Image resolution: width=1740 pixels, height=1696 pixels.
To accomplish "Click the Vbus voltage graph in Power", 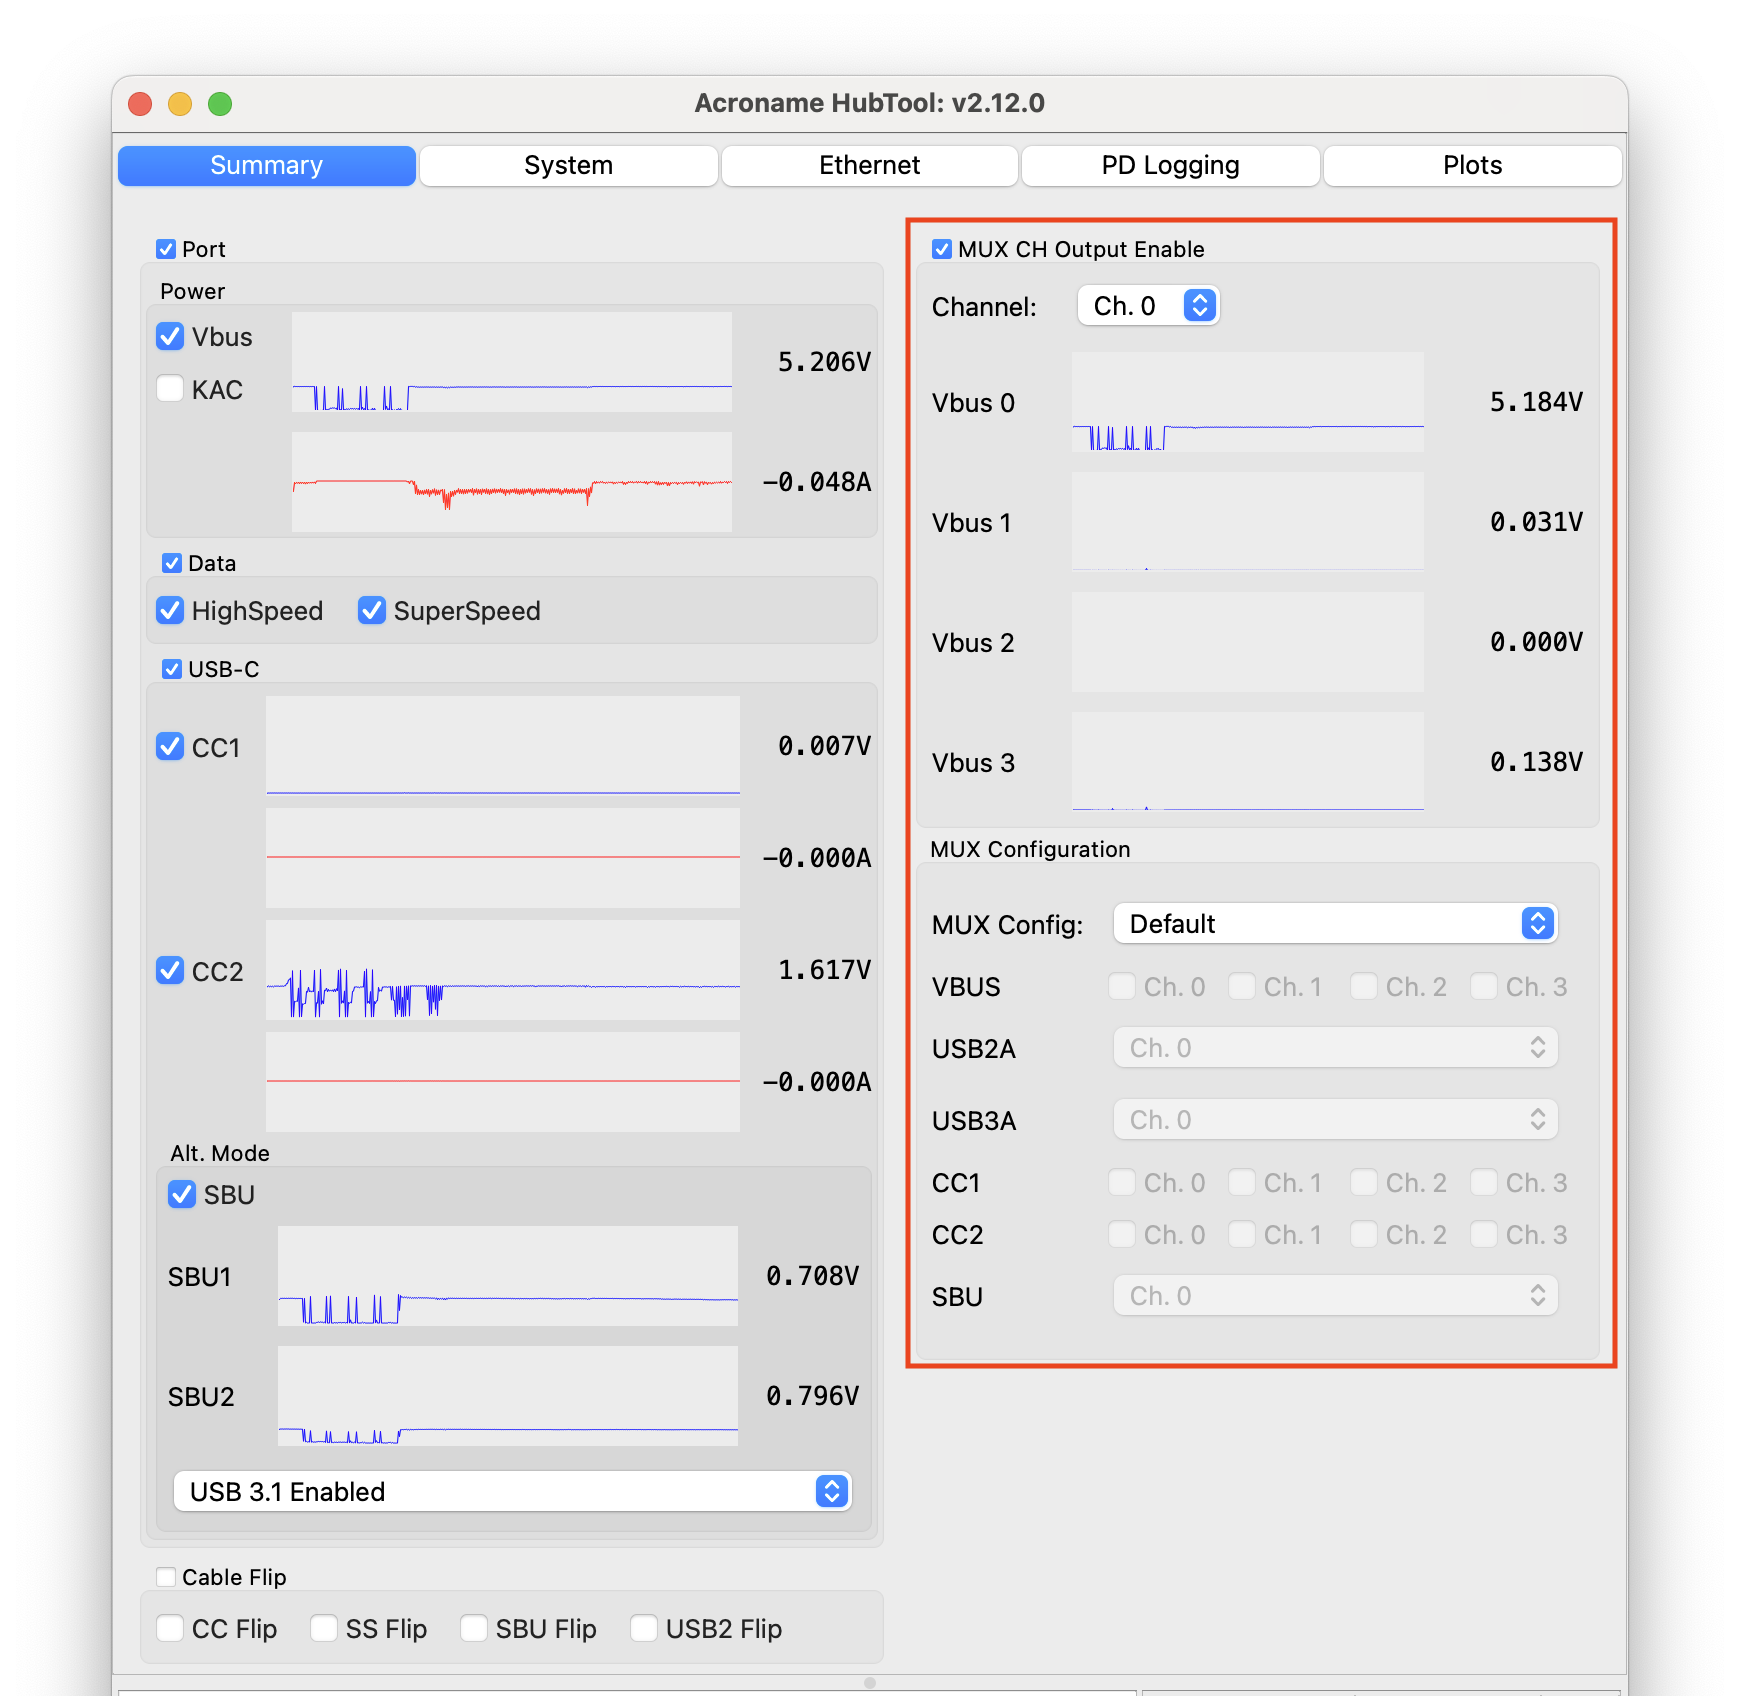I will pyautogui.click(x=511, y=362).
